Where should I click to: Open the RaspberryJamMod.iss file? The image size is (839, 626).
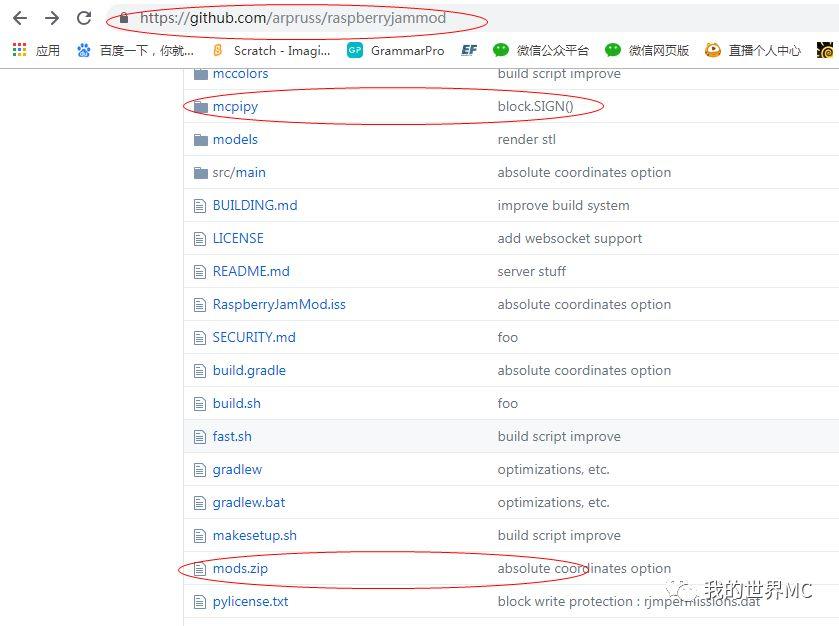[x=279, y=304]
